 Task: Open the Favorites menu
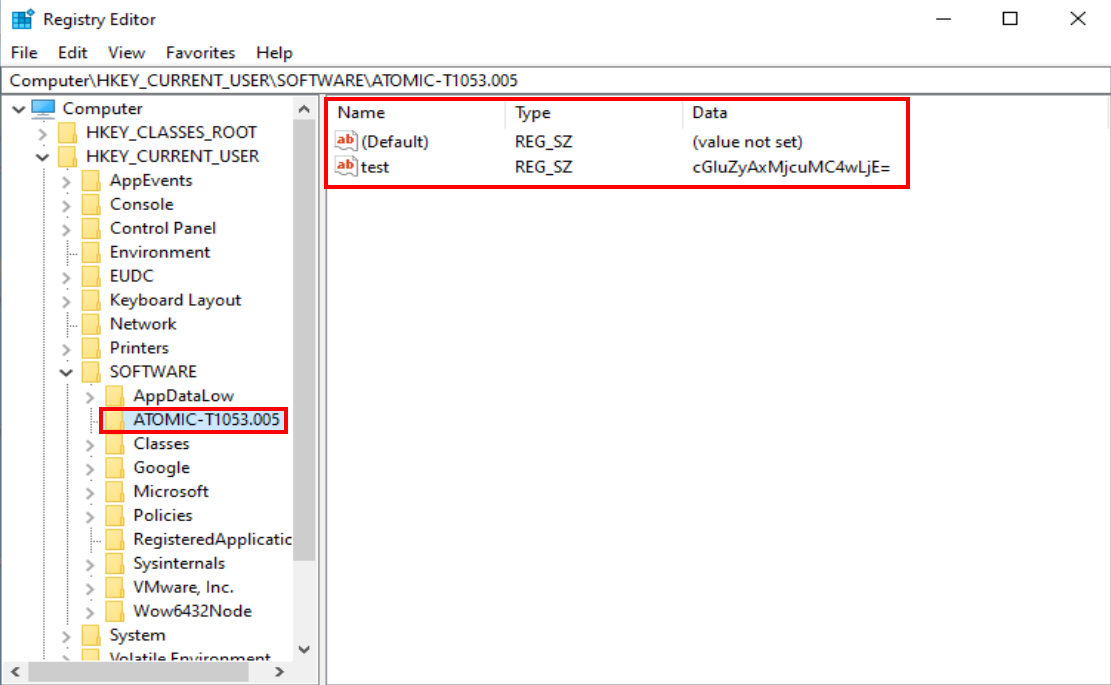pos(200,53)
